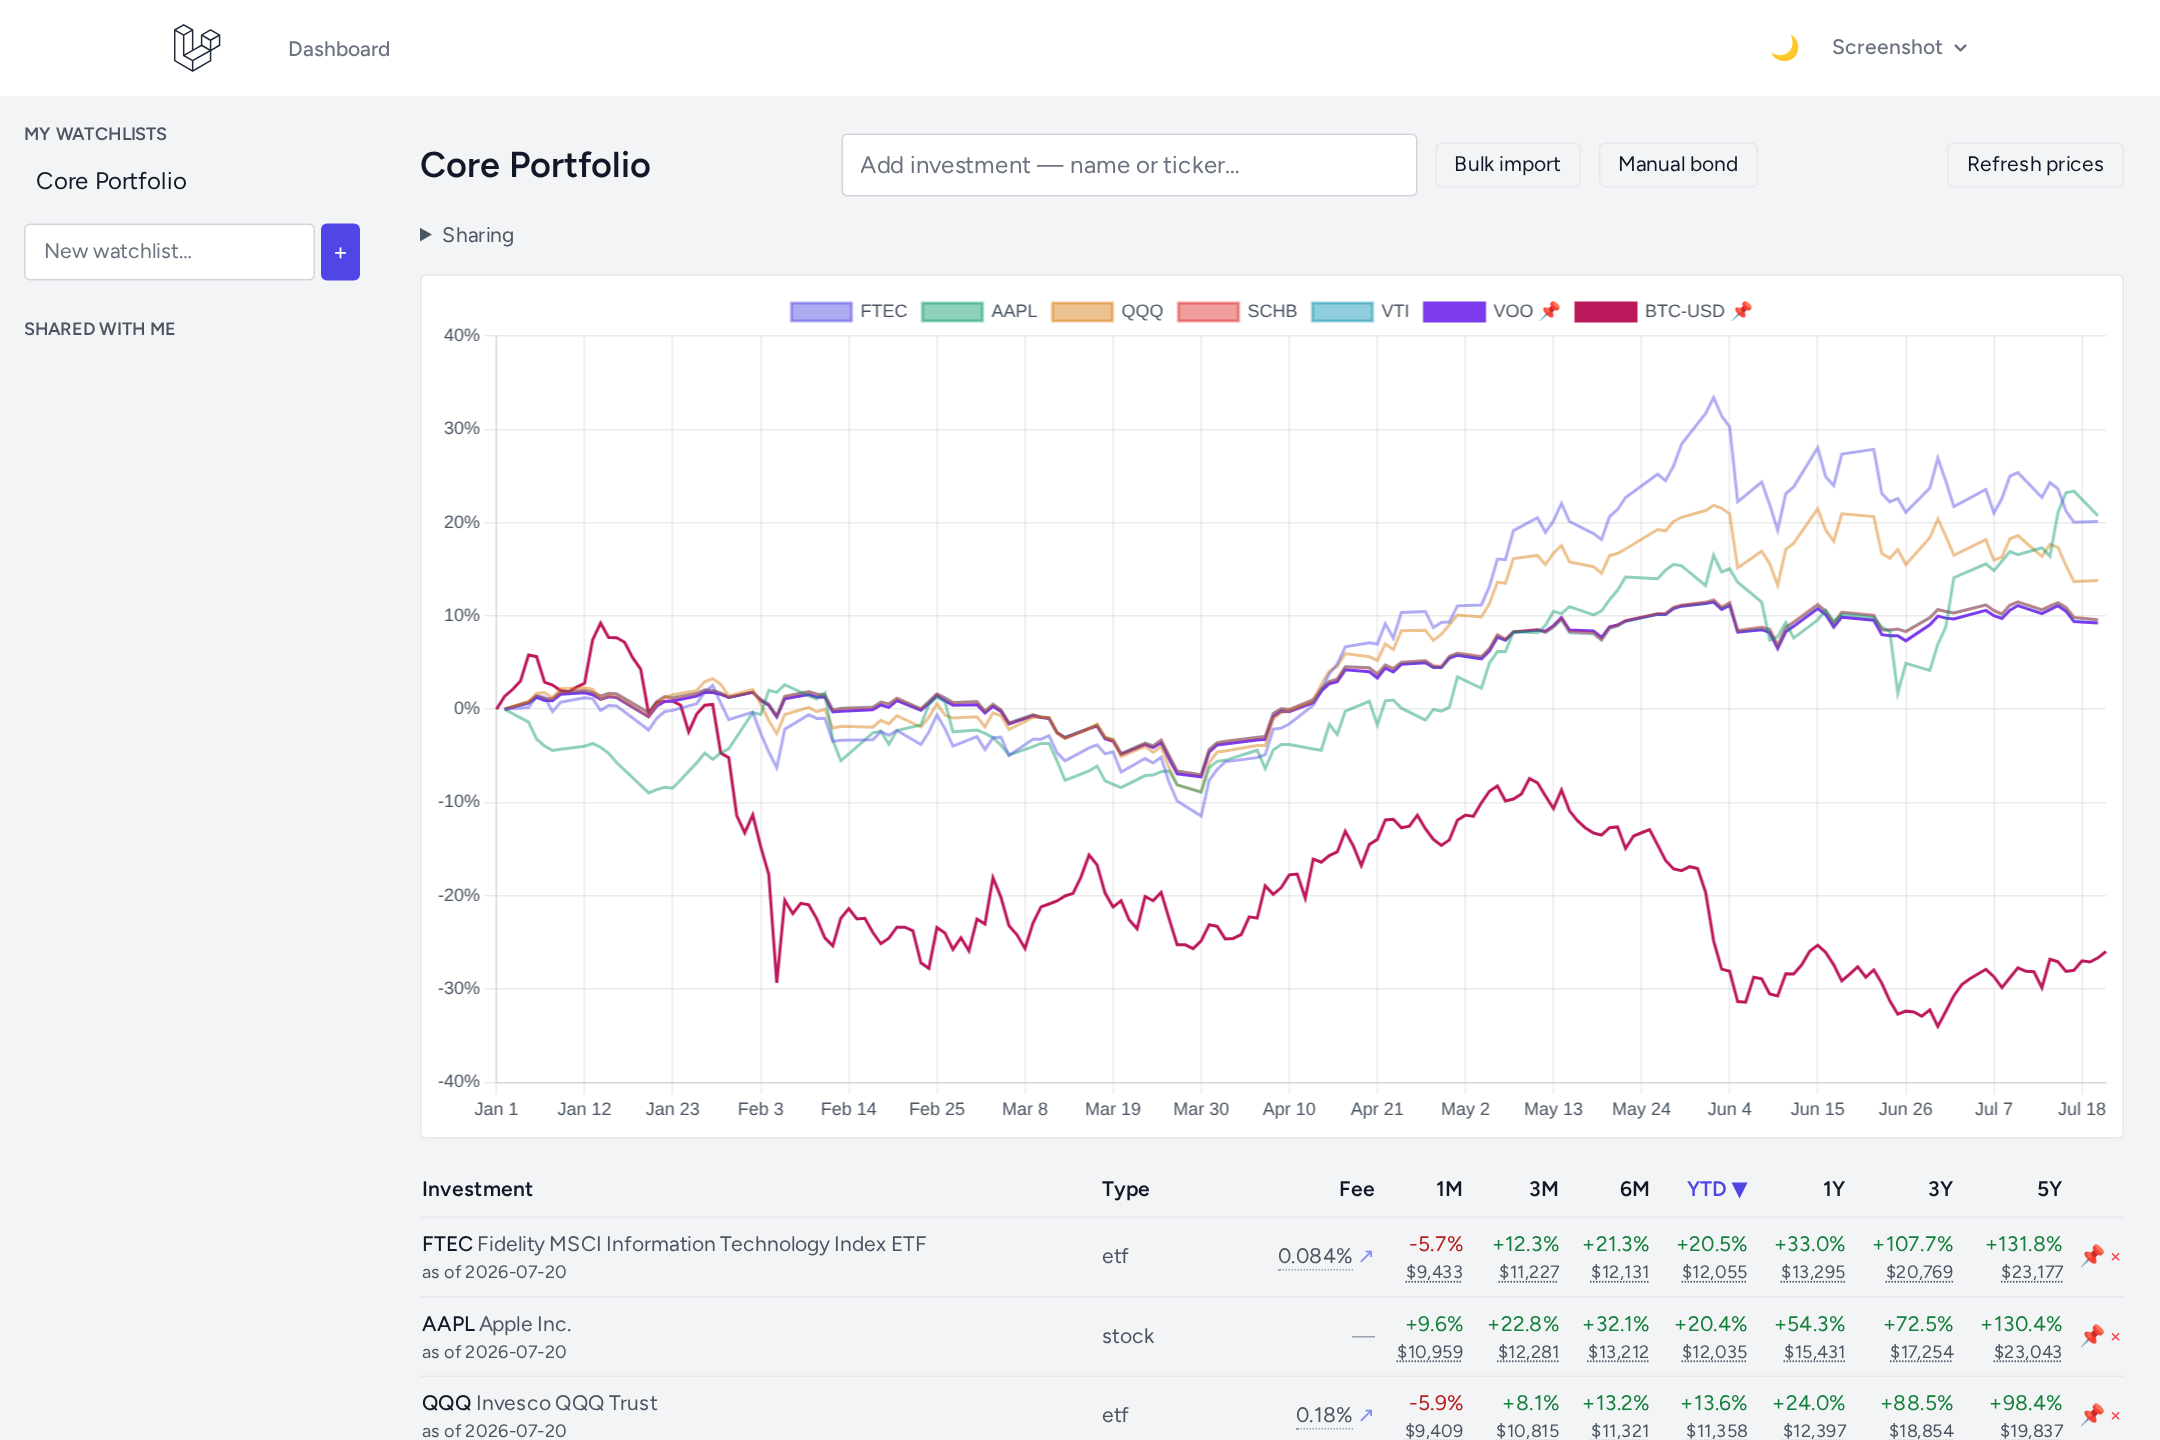The width and height of the screenshot is (2160, 1440).
Task: Toggle dark mode moon icon
Action: (1785, 48)
